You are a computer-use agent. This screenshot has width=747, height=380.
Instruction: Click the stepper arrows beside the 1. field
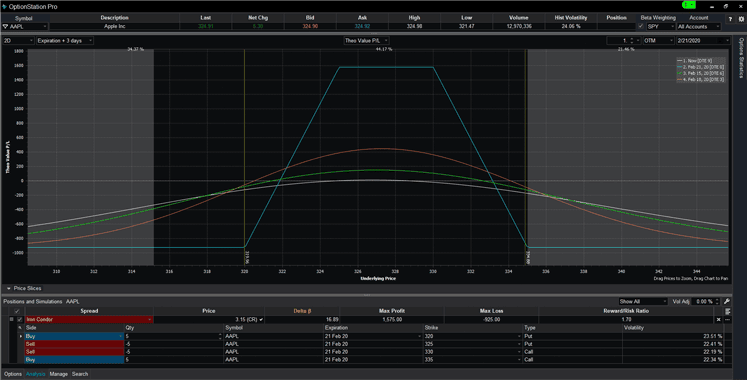pyautogui.click(x=632, y=41)
